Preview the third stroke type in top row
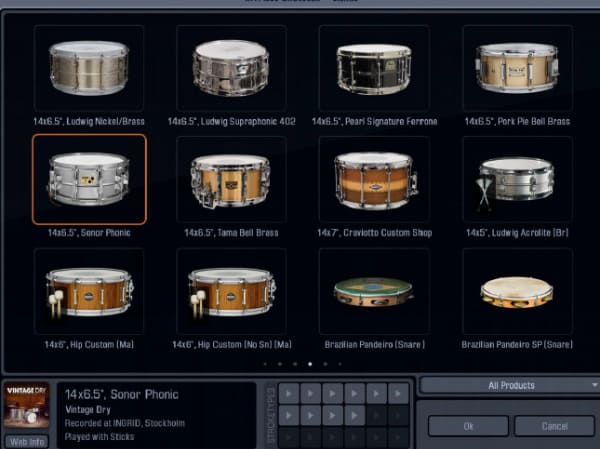The width and height of the screenshot is (600, 449). [333, 393]
